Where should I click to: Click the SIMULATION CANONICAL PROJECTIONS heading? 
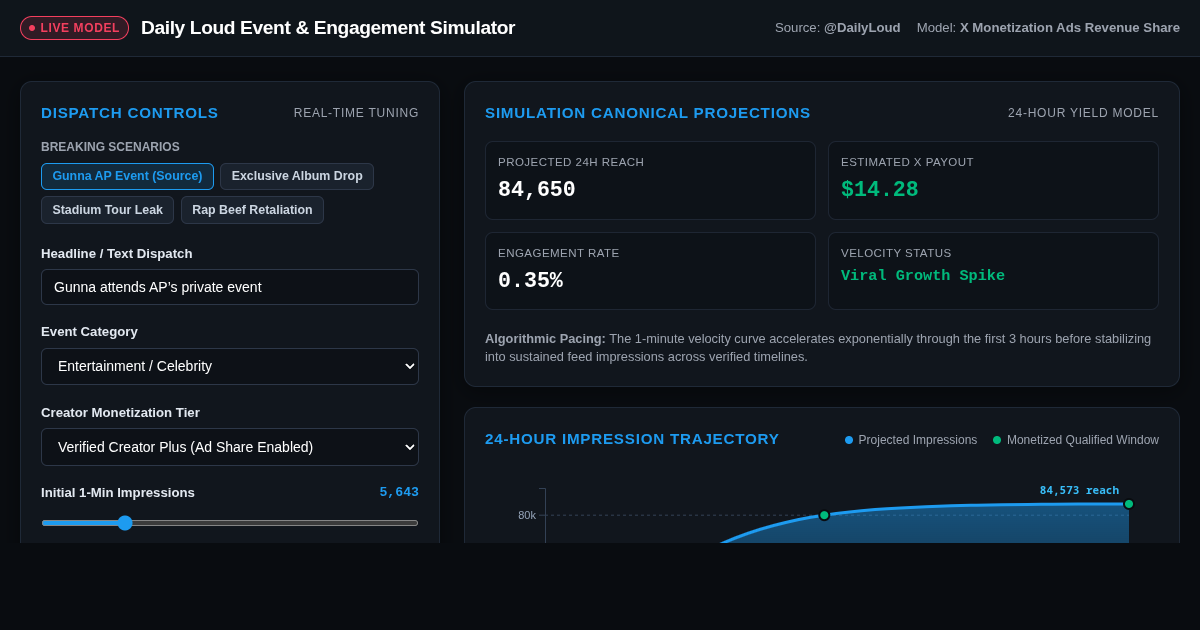tap(648, 113)
